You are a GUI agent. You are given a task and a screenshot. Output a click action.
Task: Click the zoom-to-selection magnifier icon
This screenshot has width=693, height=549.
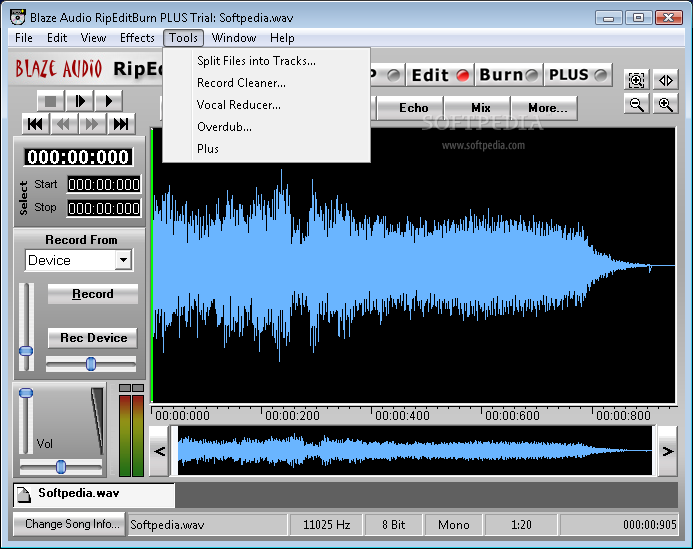pos(636,80)
